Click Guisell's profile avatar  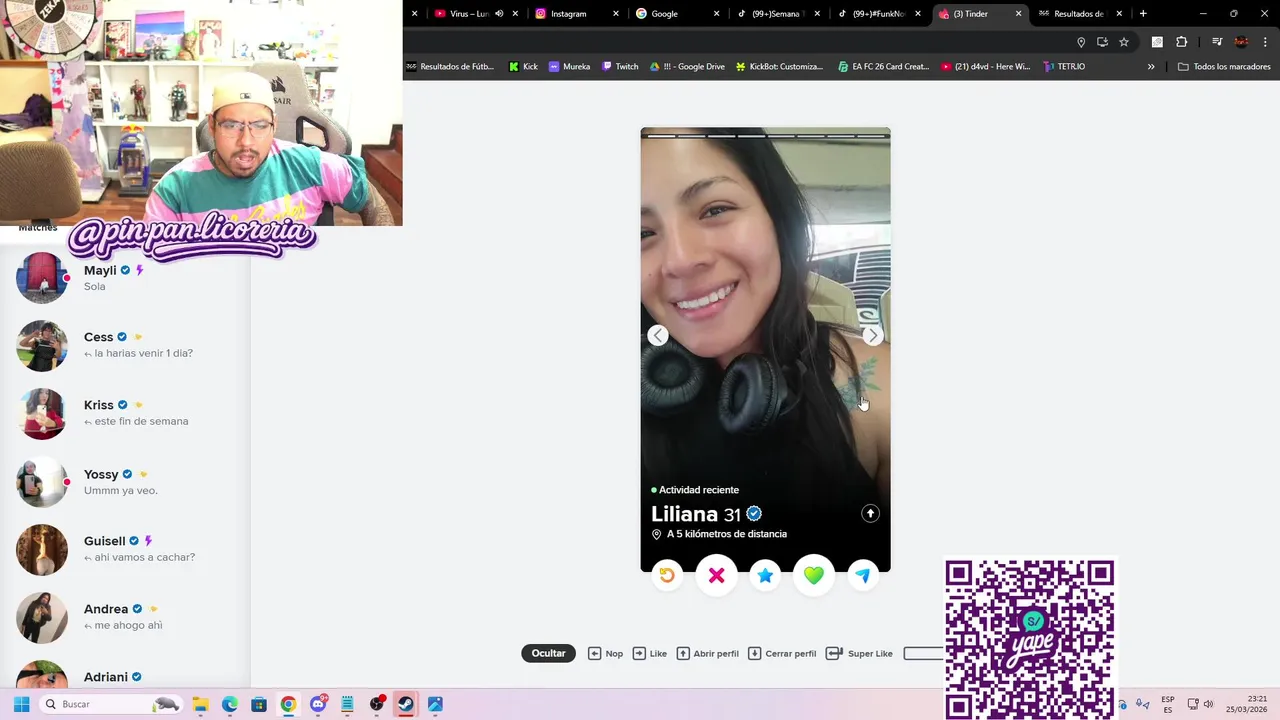(42, 550)
